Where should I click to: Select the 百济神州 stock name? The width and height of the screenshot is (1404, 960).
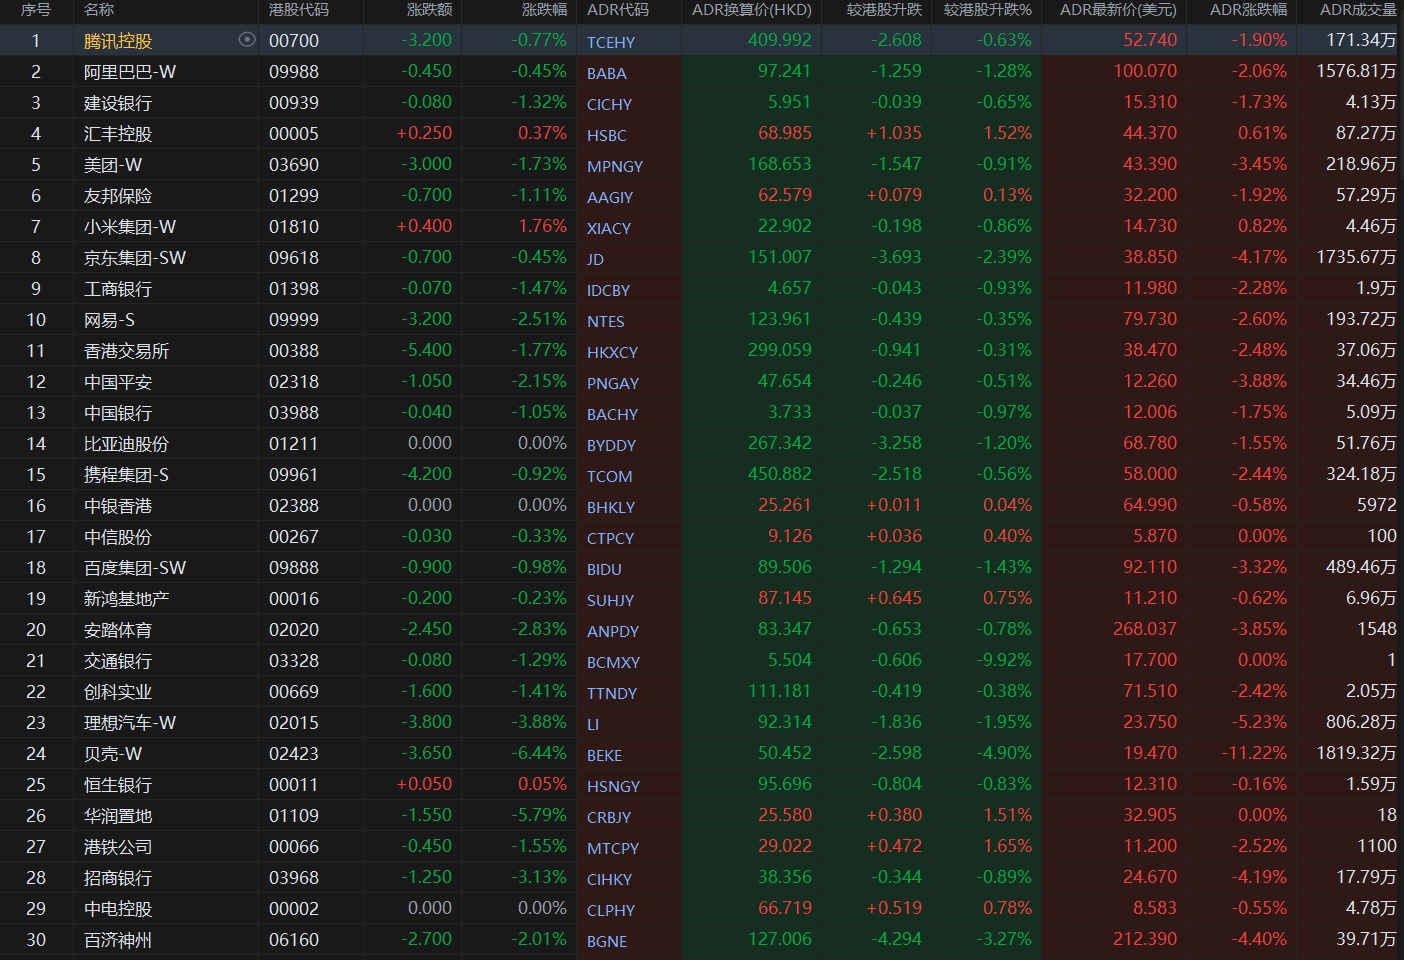pyautogui.click(x=118, y=940)
